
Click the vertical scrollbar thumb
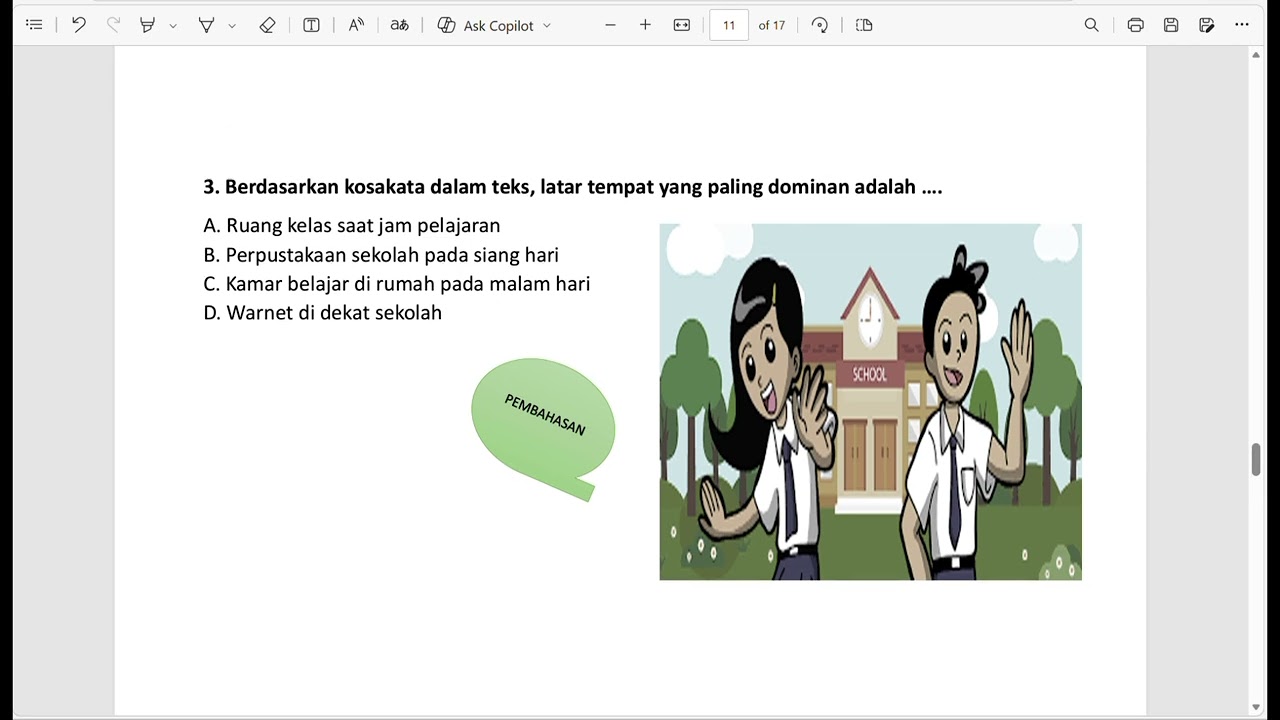pyautogui.click(x=1256, y=460)
